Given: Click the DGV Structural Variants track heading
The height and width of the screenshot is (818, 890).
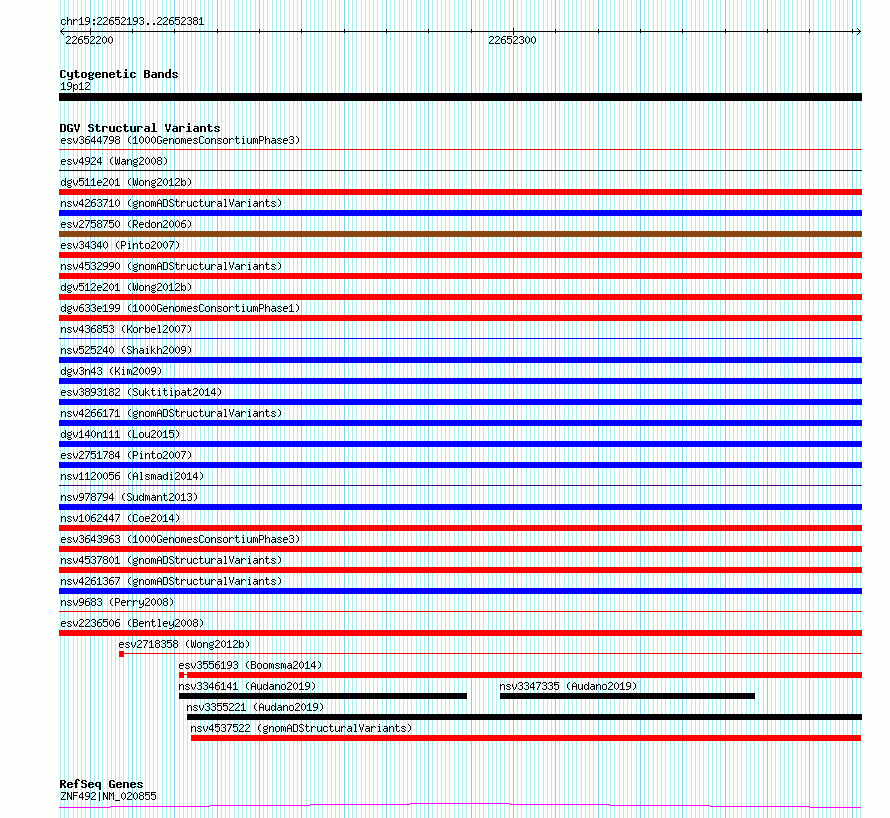Looking at the screenshot, I should pos(140,128).
